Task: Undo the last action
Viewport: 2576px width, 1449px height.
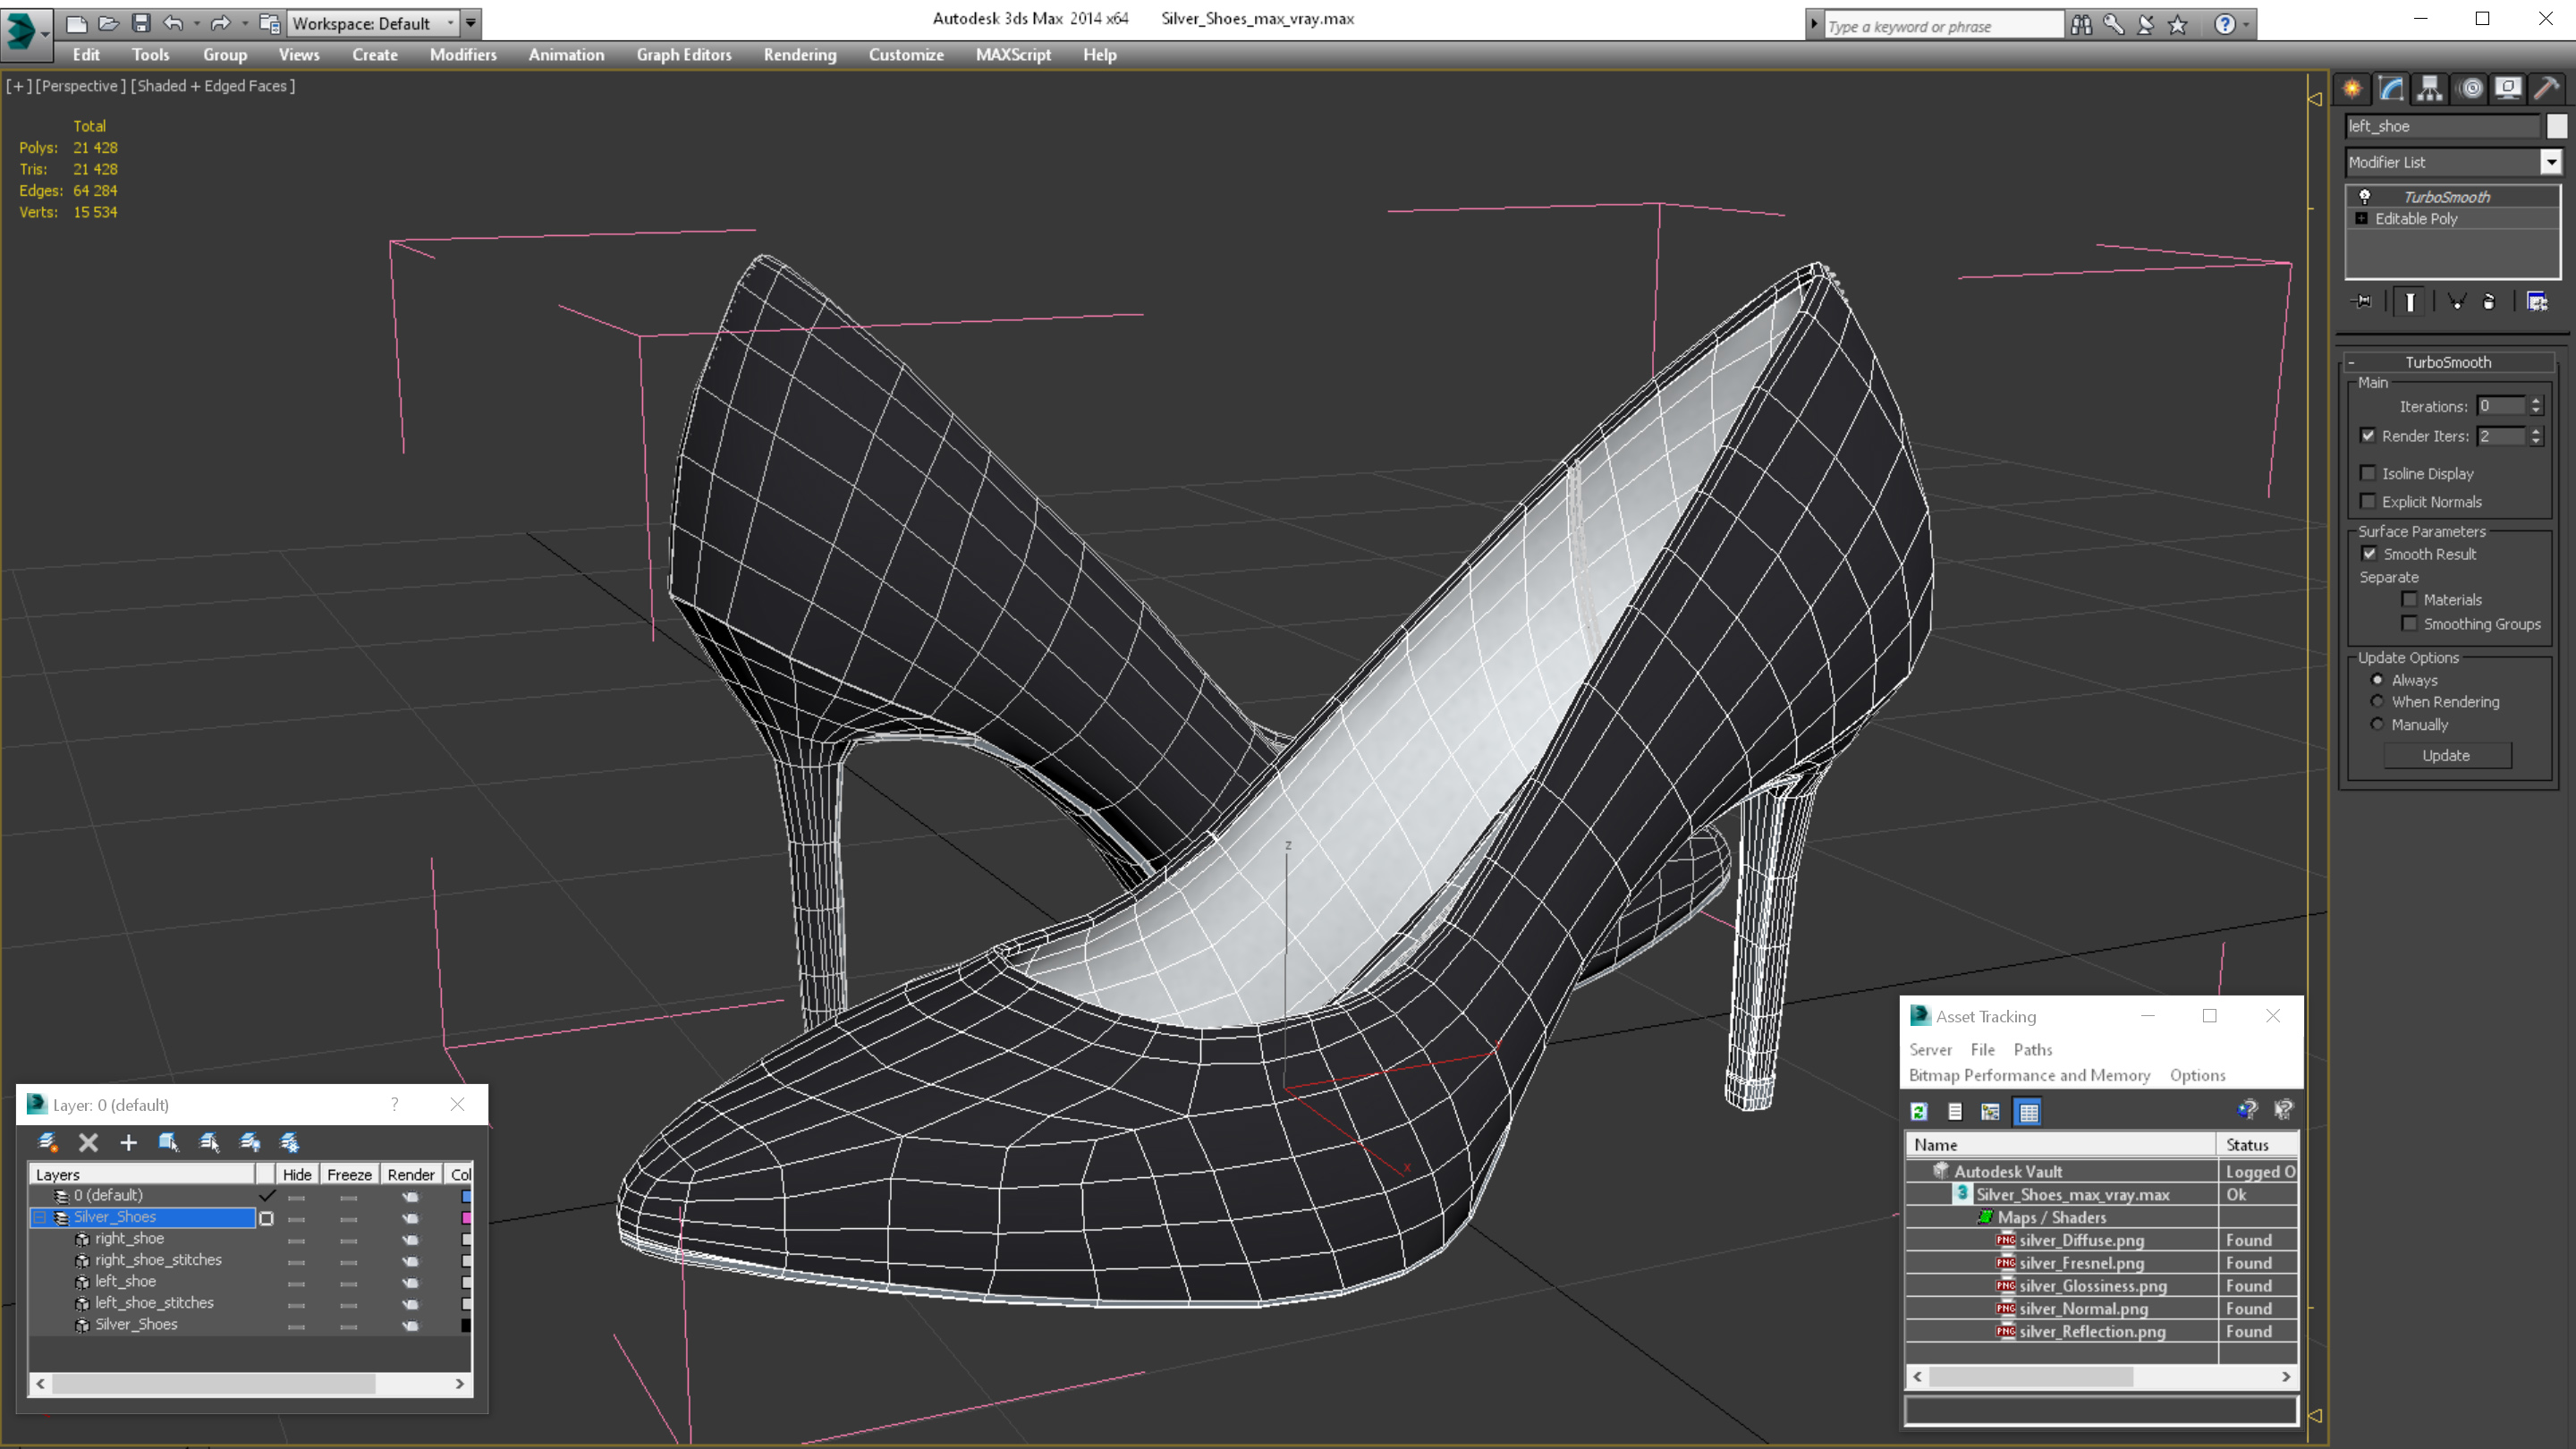Action: point(173,23)
